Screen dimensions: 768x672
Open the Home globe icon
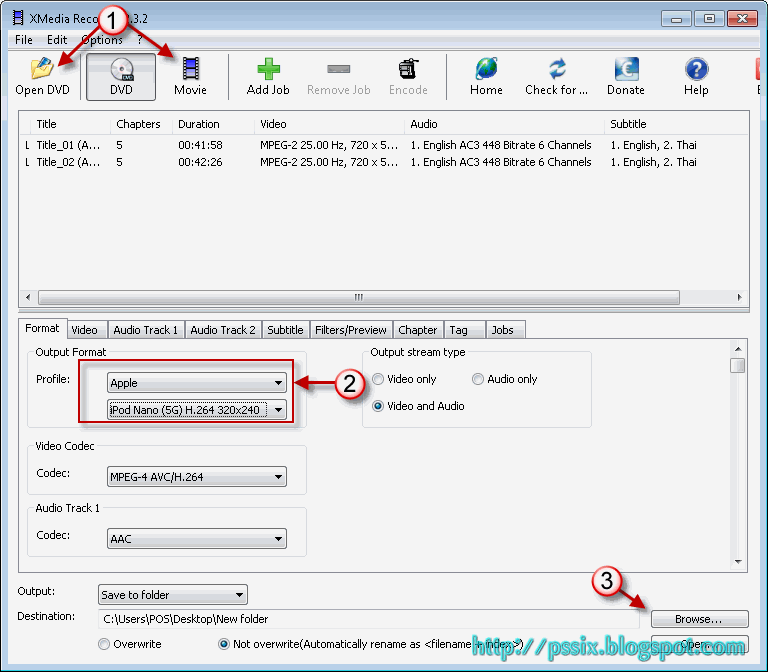click(x=486, y=69)
